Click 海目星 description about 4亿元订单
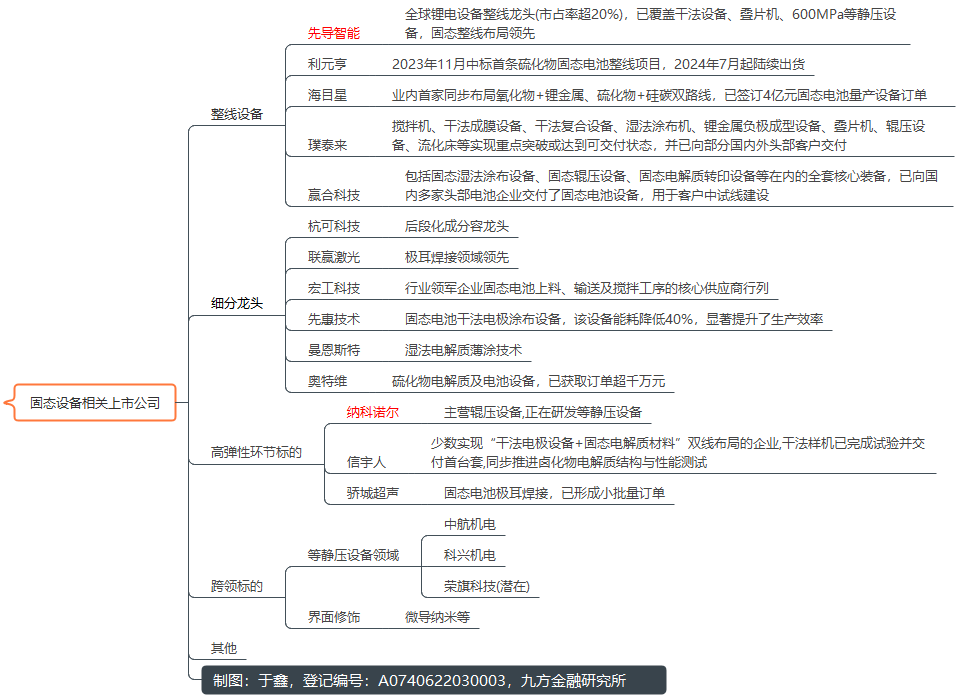This screenshot has height=695, width=956. [x=659, y=95]
